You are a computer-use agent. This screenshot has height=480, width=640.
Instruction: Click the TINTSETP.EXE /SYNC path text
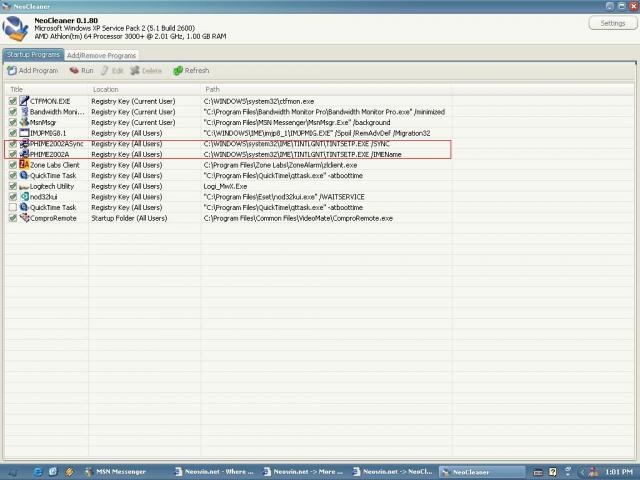coord(296,144)
